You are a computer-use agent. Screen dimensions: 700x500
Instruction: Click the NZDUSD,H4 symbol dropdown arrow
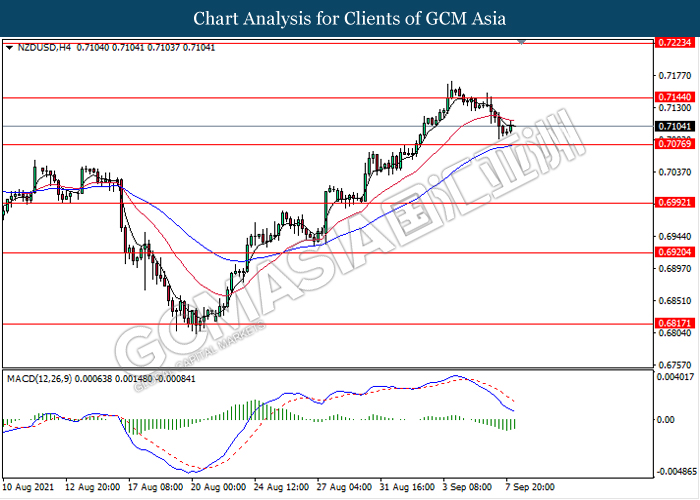point(10,48)
